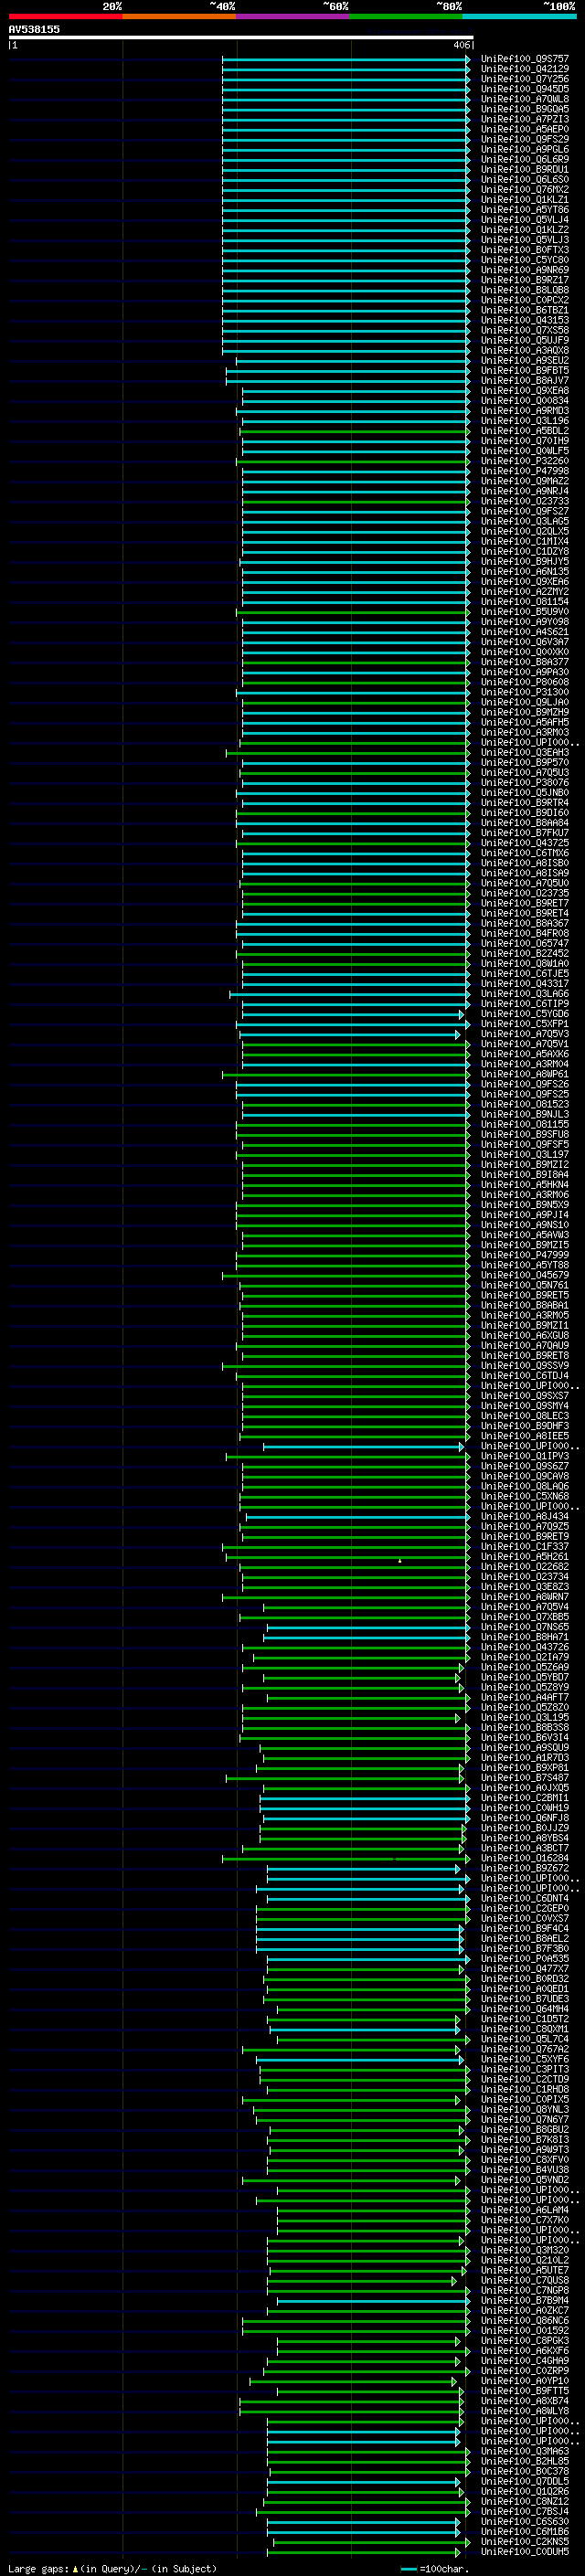Click hit label UniRef100_Q8LEC3
The image size is (585, 2576).
525,1415
